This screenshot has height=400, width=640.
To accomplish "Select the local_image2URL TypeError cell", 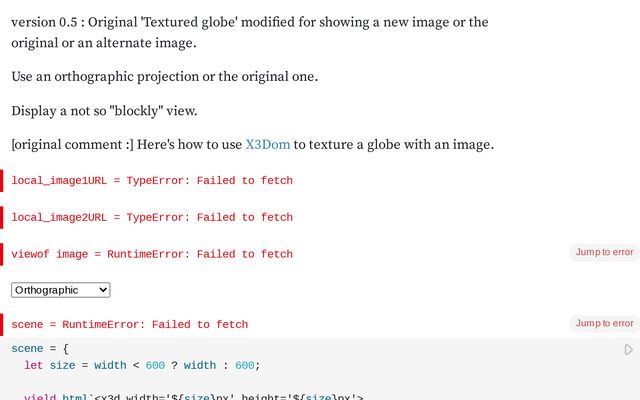I will click(x=152, y=217).
